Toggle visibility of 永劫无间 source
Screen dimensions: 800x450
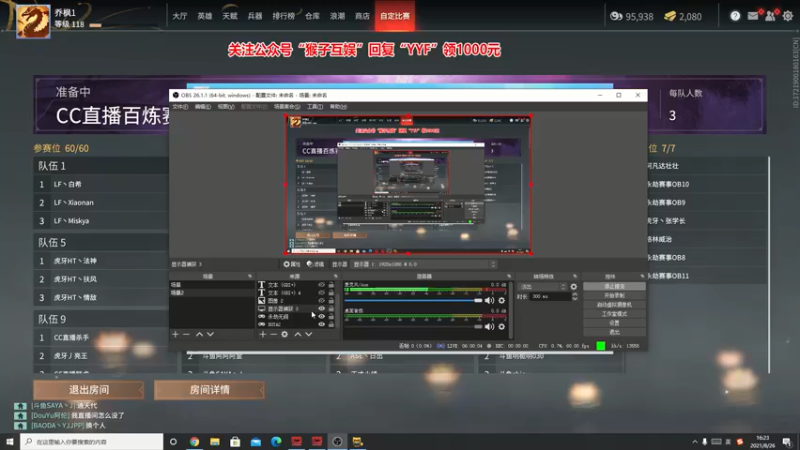coord(321,316)
